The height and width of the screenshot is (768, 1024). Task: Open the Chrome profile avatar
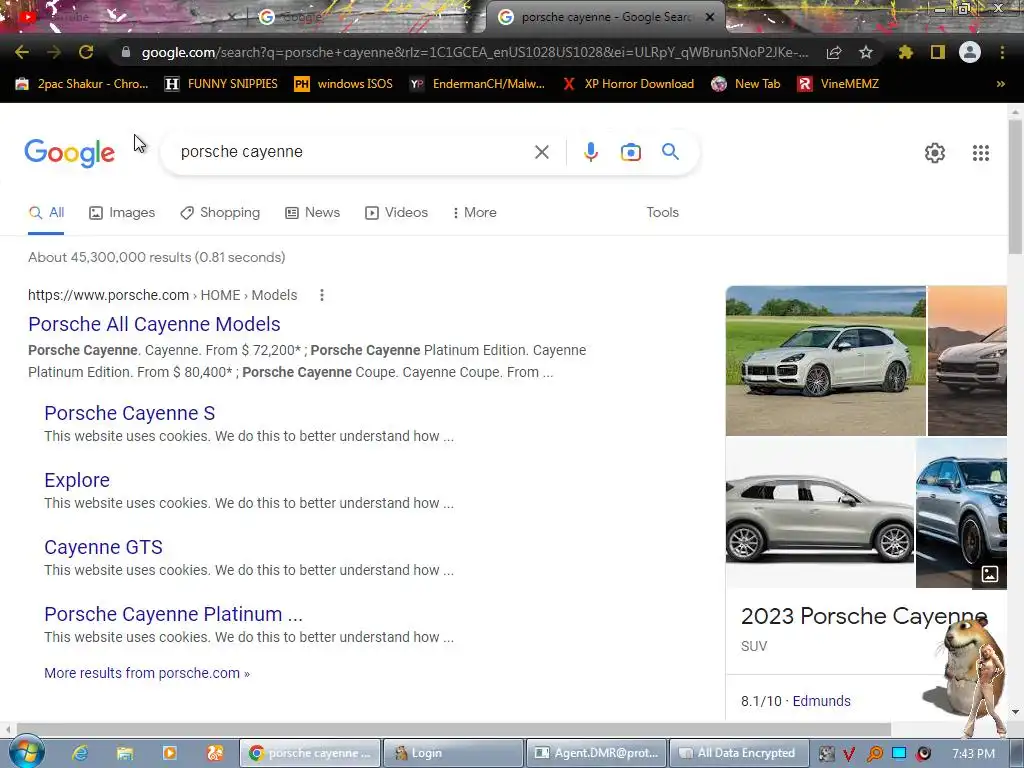point(969,52)
